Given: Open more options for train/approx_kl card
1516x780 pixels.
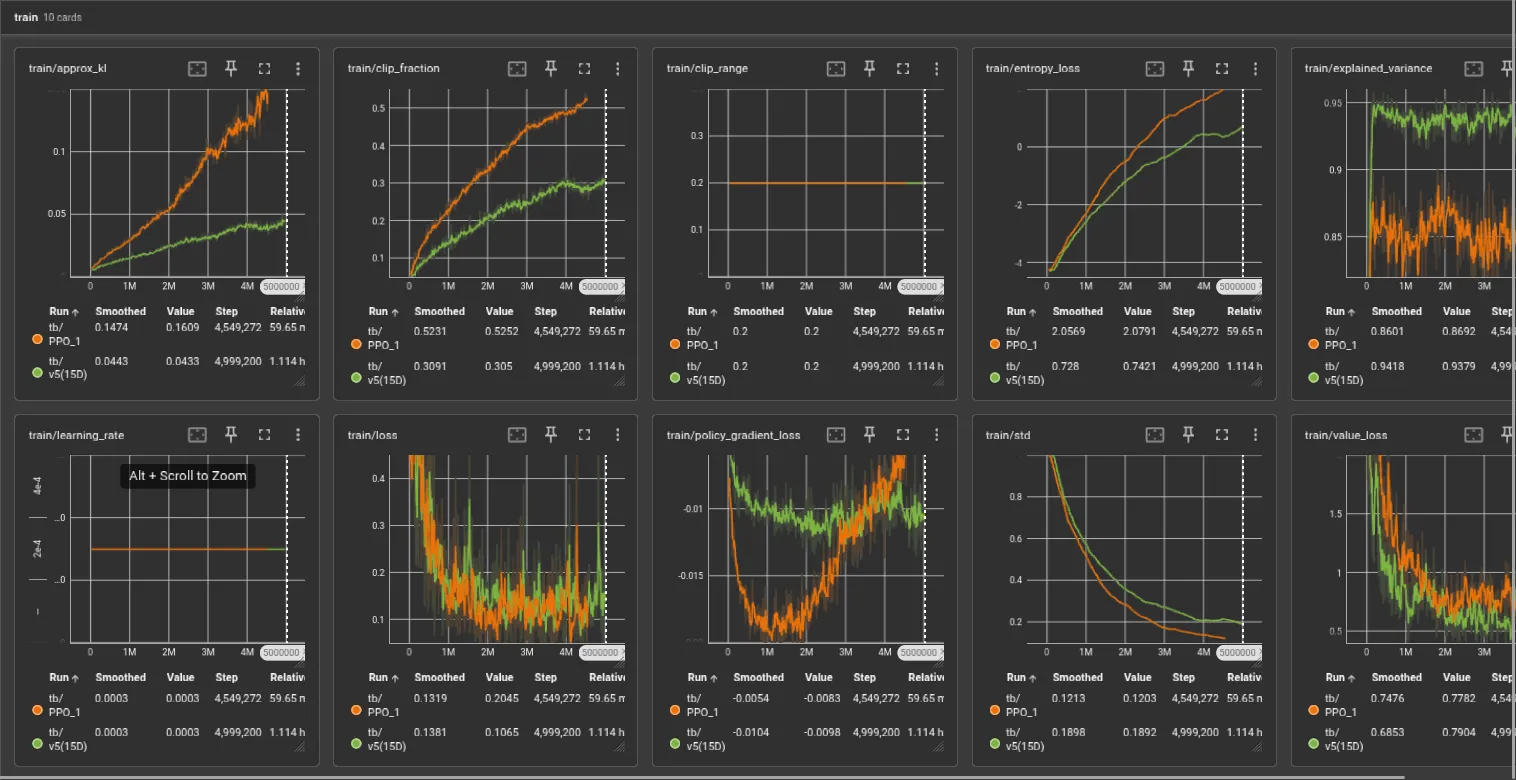Looking at the screenshot, I should (298, 68).
